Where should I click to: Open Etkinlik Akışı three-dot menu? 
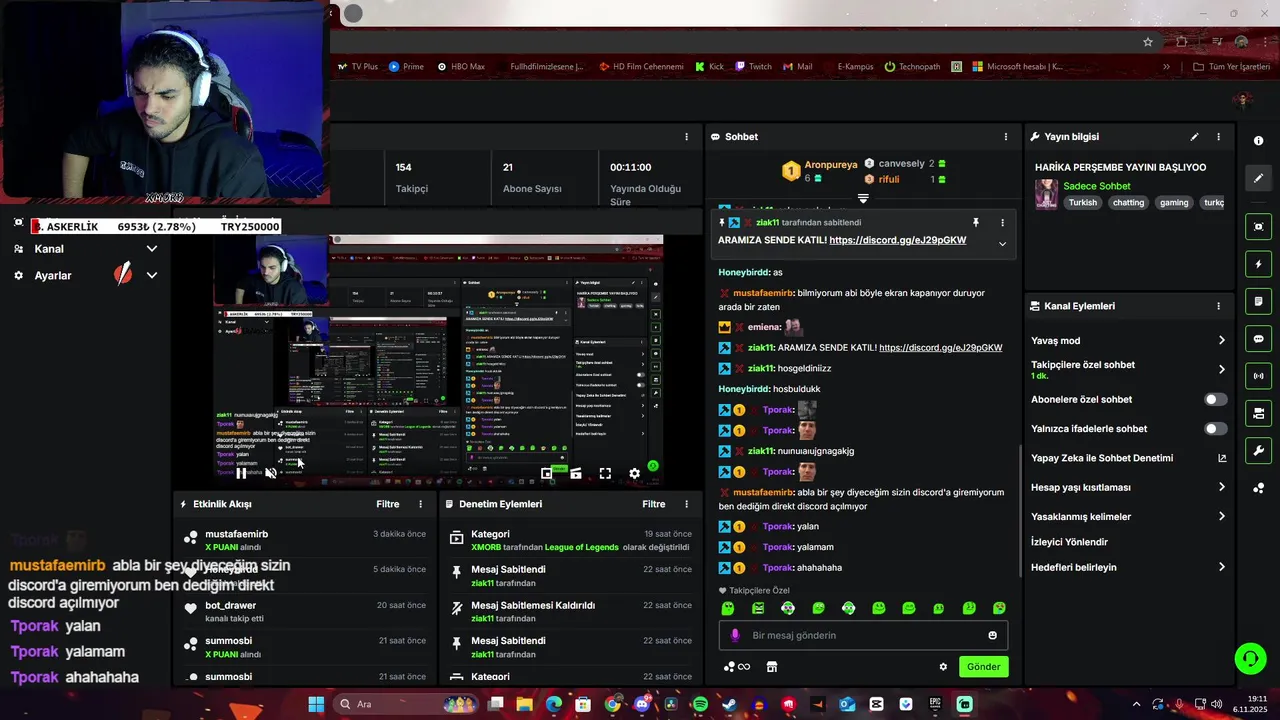(420, 504)
